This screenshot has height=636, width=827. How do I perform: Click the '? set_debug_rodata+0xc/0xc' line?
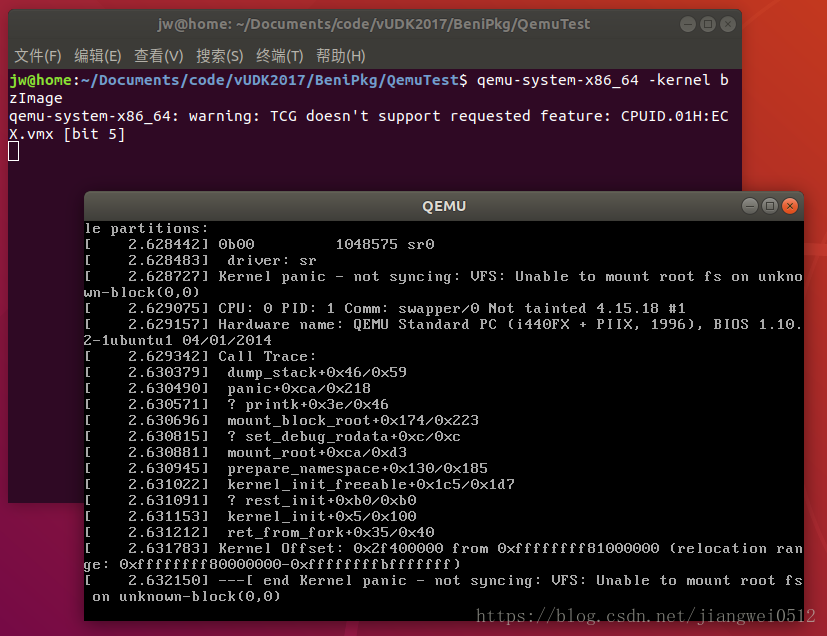coord(273,436)
